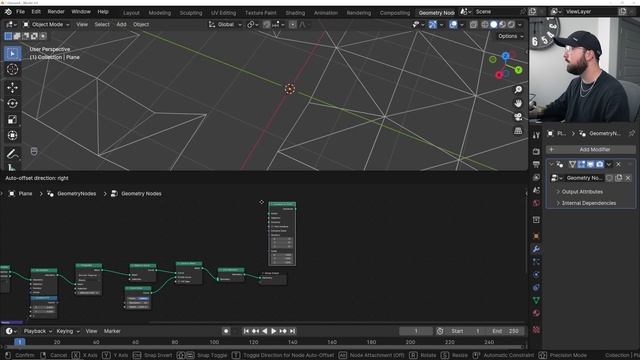Open the Help menu
Viewport: 640px width, 360px height.
(103, 12)
